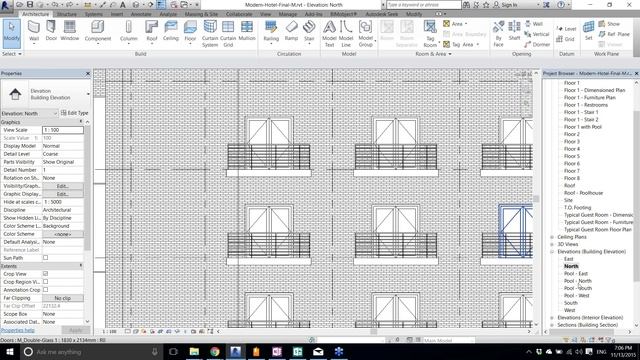Viewport: 640px width, 360px height.
Task: Open Revit from the Windows taskbar
Action: click(235, 351)
